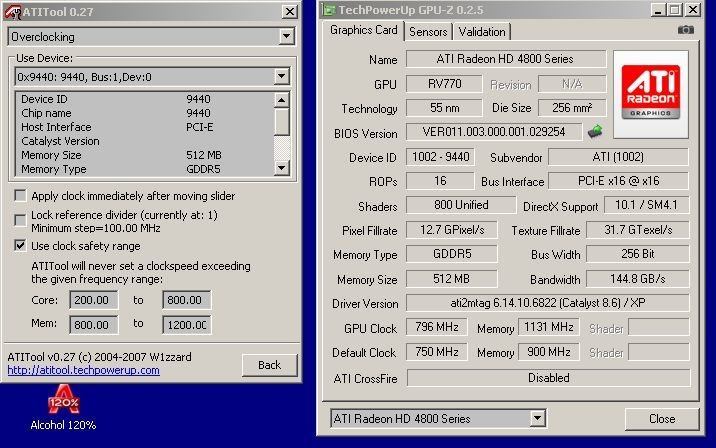716x448 pixels.
Task: Select the Memory Size row in ATITool
Action: tap(145, 155)
